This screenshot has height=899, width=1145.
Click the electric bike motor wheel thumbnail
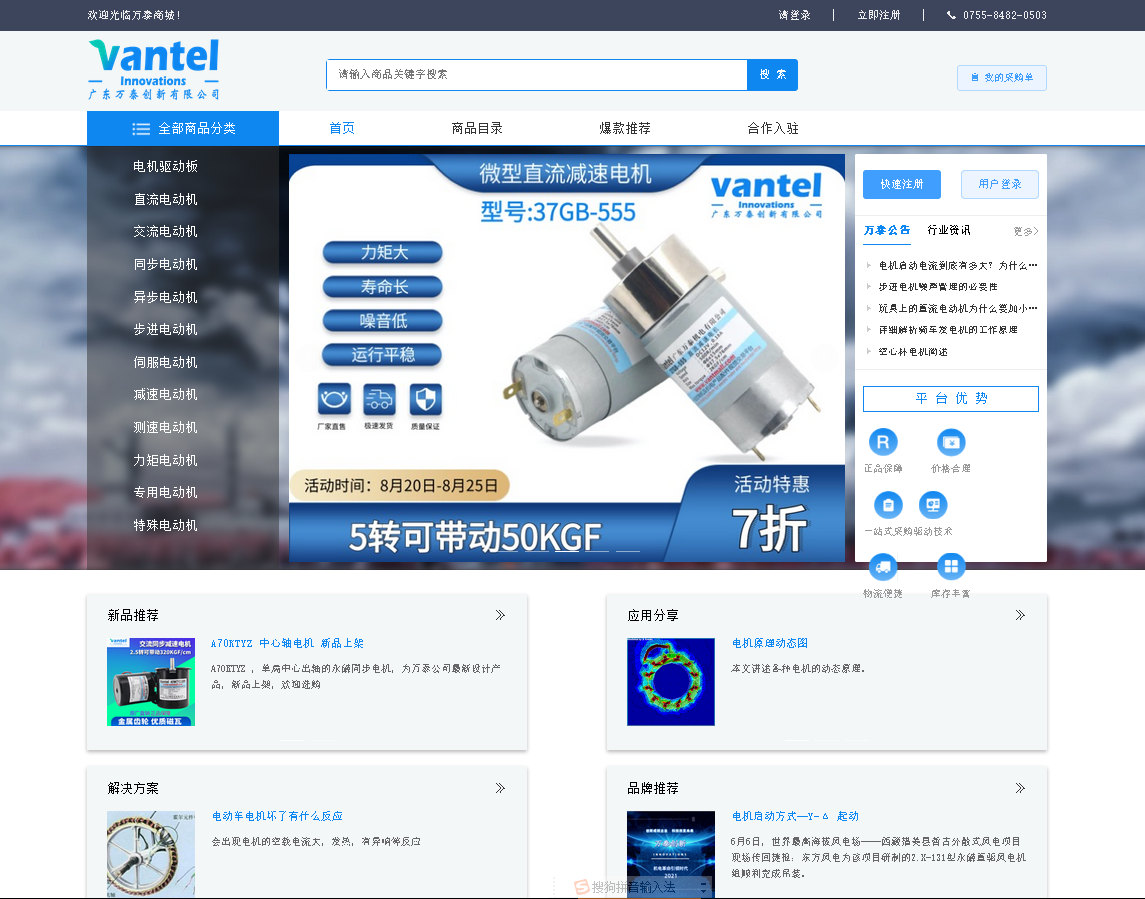coord(151,854)
